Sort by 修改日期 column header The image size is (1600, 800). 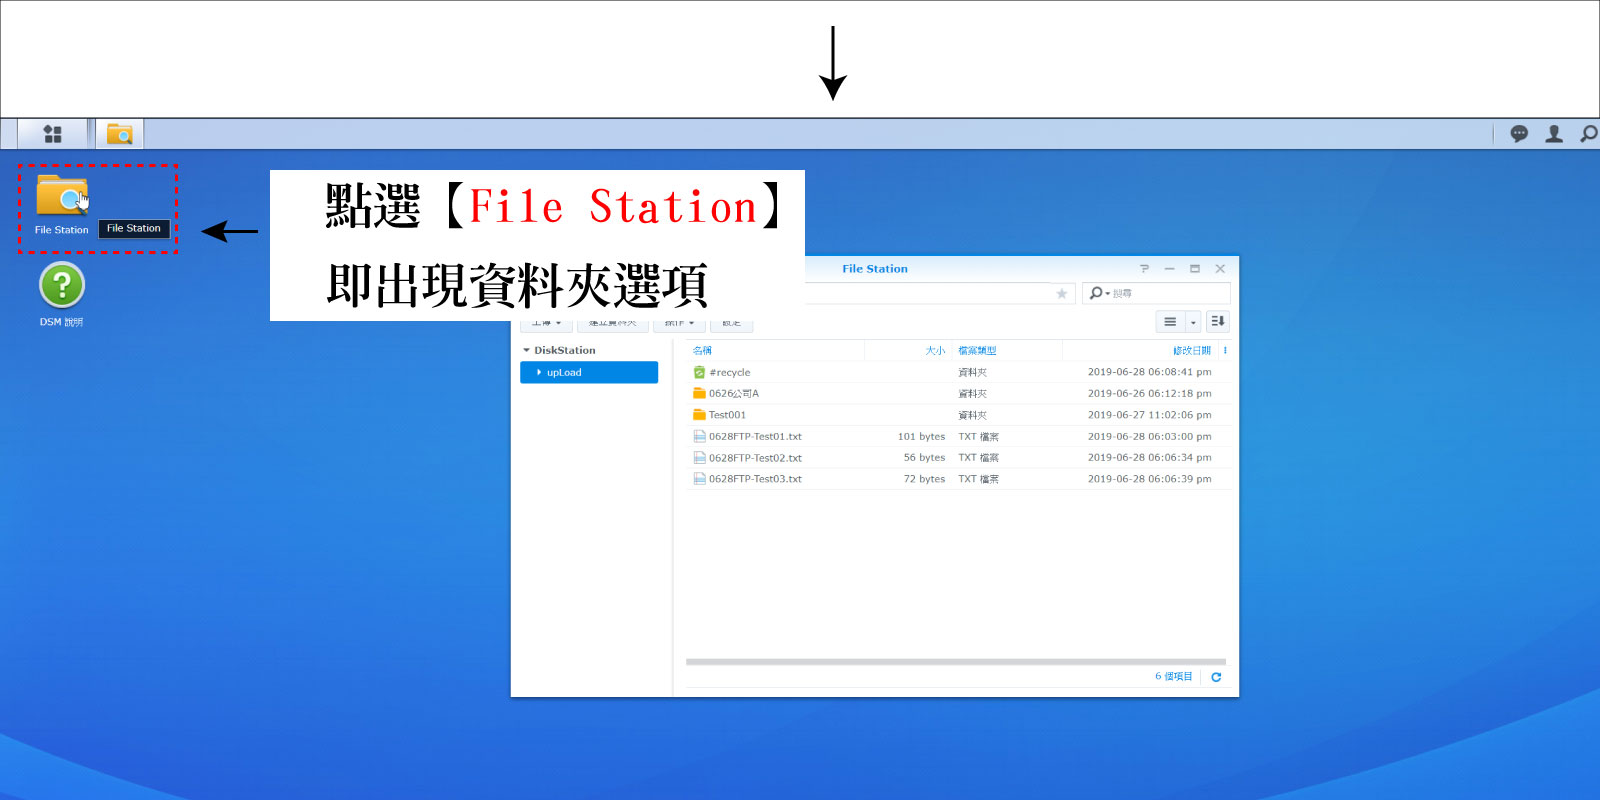pos(1191,351)
